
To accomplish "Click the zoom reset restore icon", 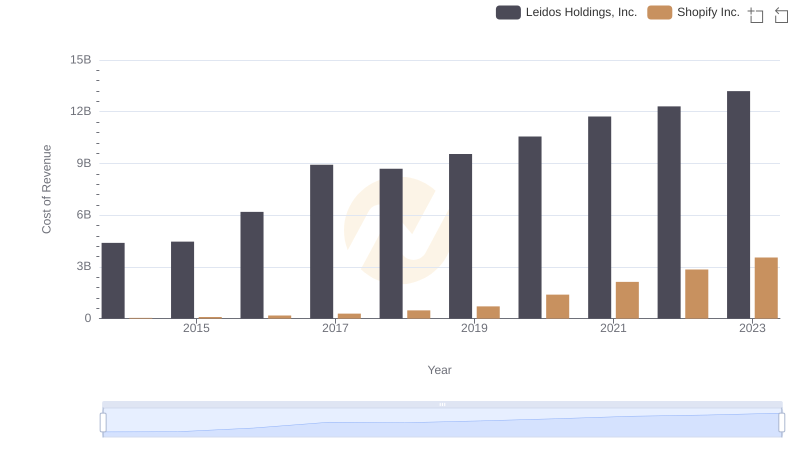I will click(781, 15).
